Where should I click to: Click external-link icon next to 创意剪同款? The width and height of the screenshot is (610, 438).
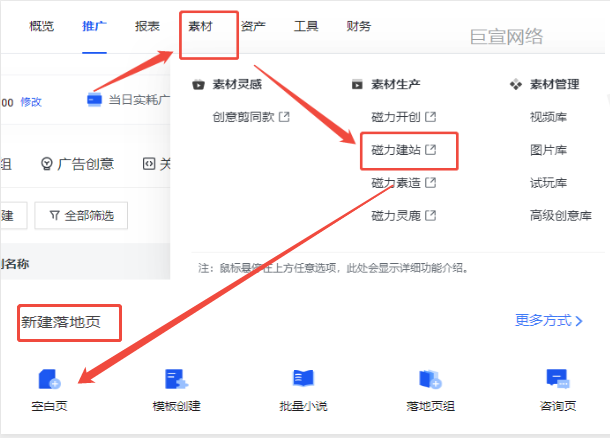tap(284, 117)
